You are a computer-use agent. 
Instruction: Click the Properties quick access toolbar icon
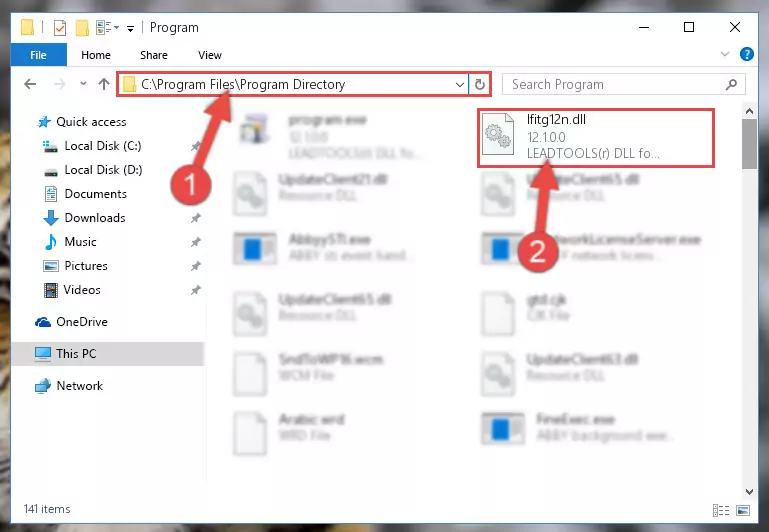coord(60,27)
